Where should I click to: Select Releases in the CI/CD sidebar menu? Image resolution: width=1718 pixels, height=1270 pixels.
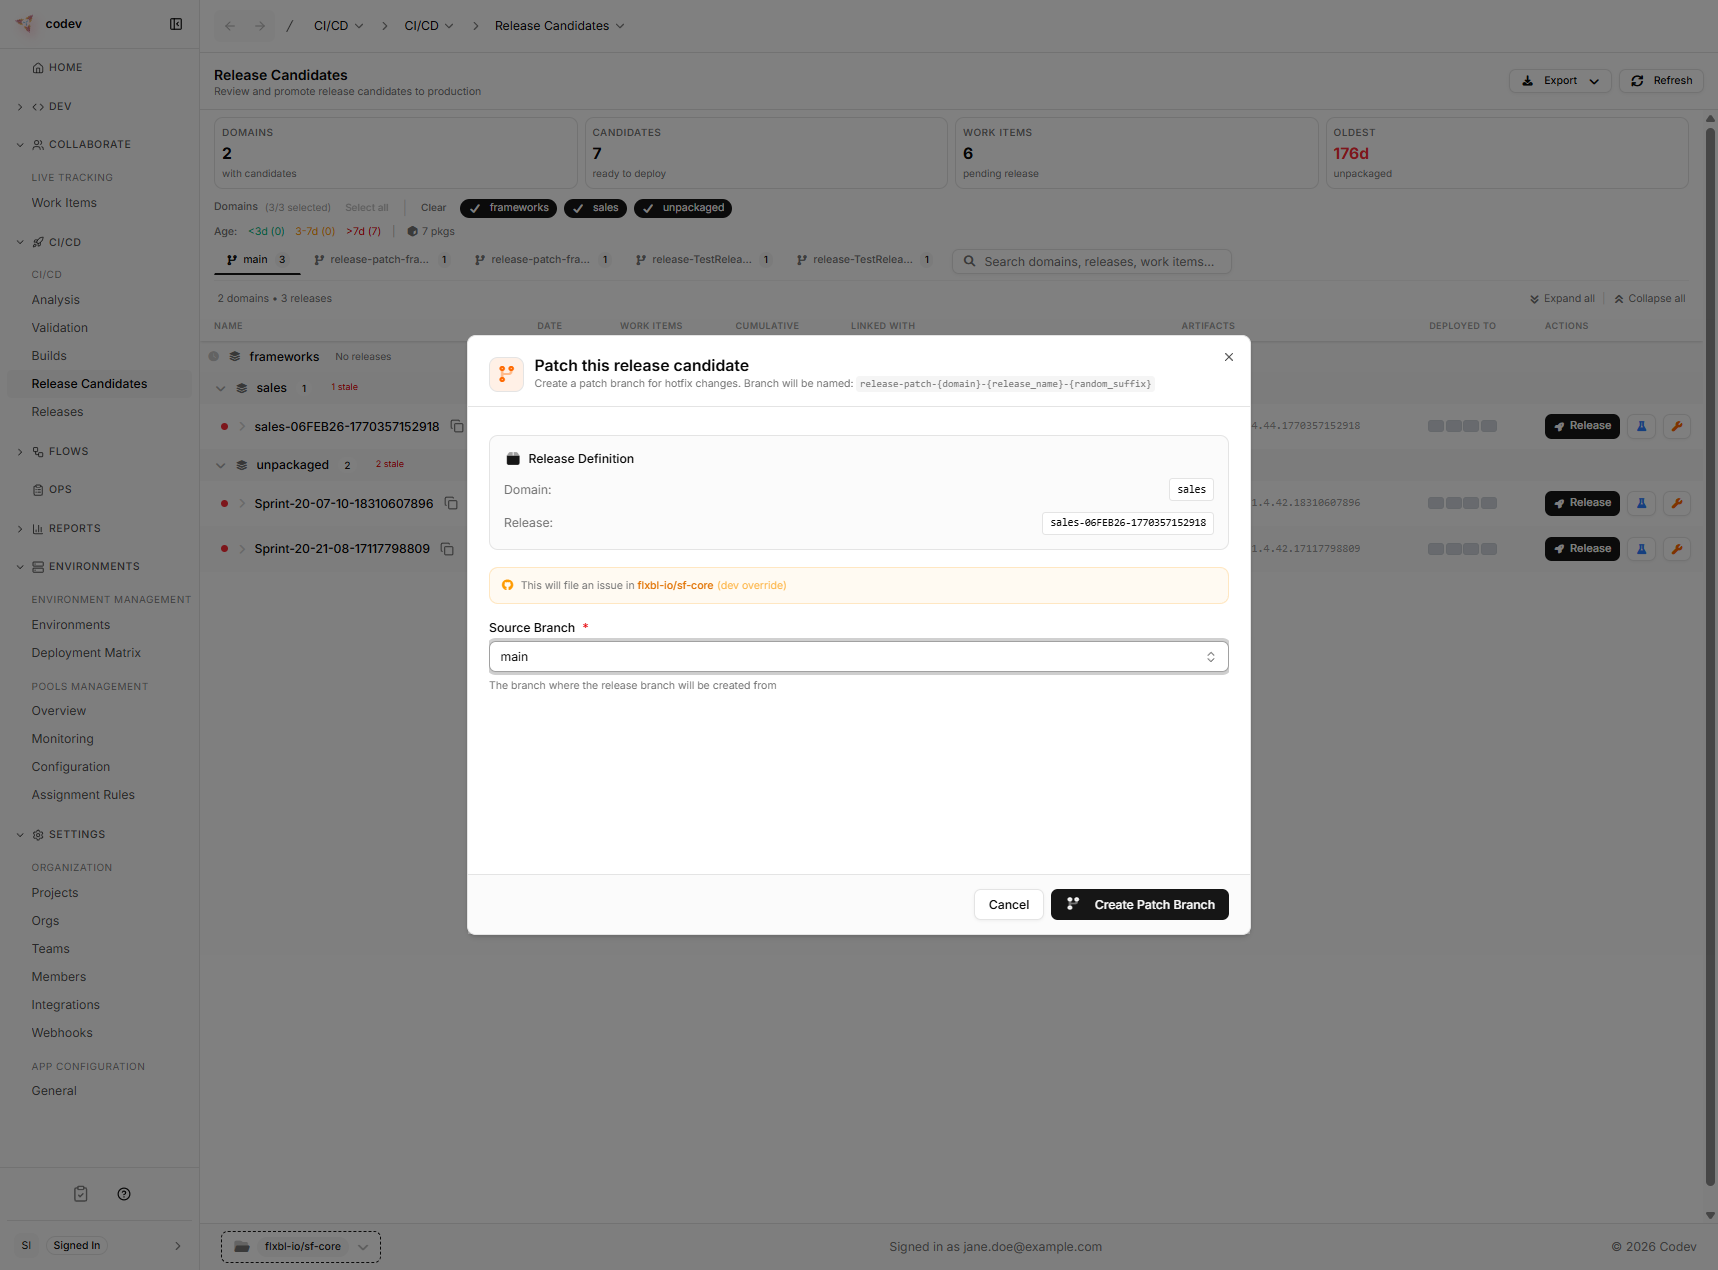click(57, 411)
